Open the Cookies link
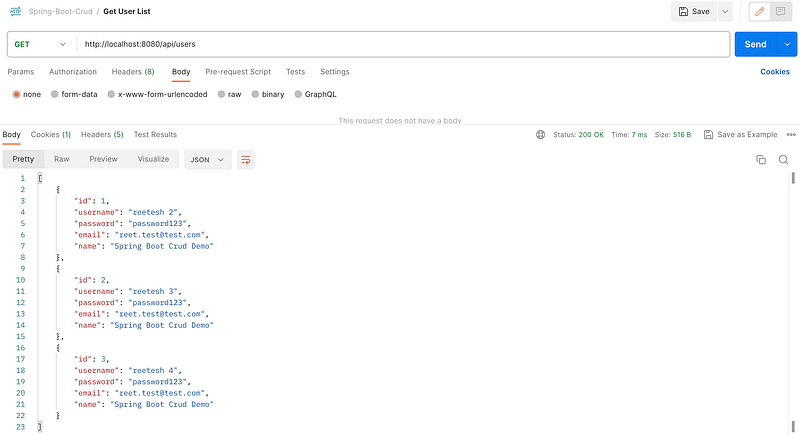The height and width of the screenshot is (435, 800). pos(774,72)
